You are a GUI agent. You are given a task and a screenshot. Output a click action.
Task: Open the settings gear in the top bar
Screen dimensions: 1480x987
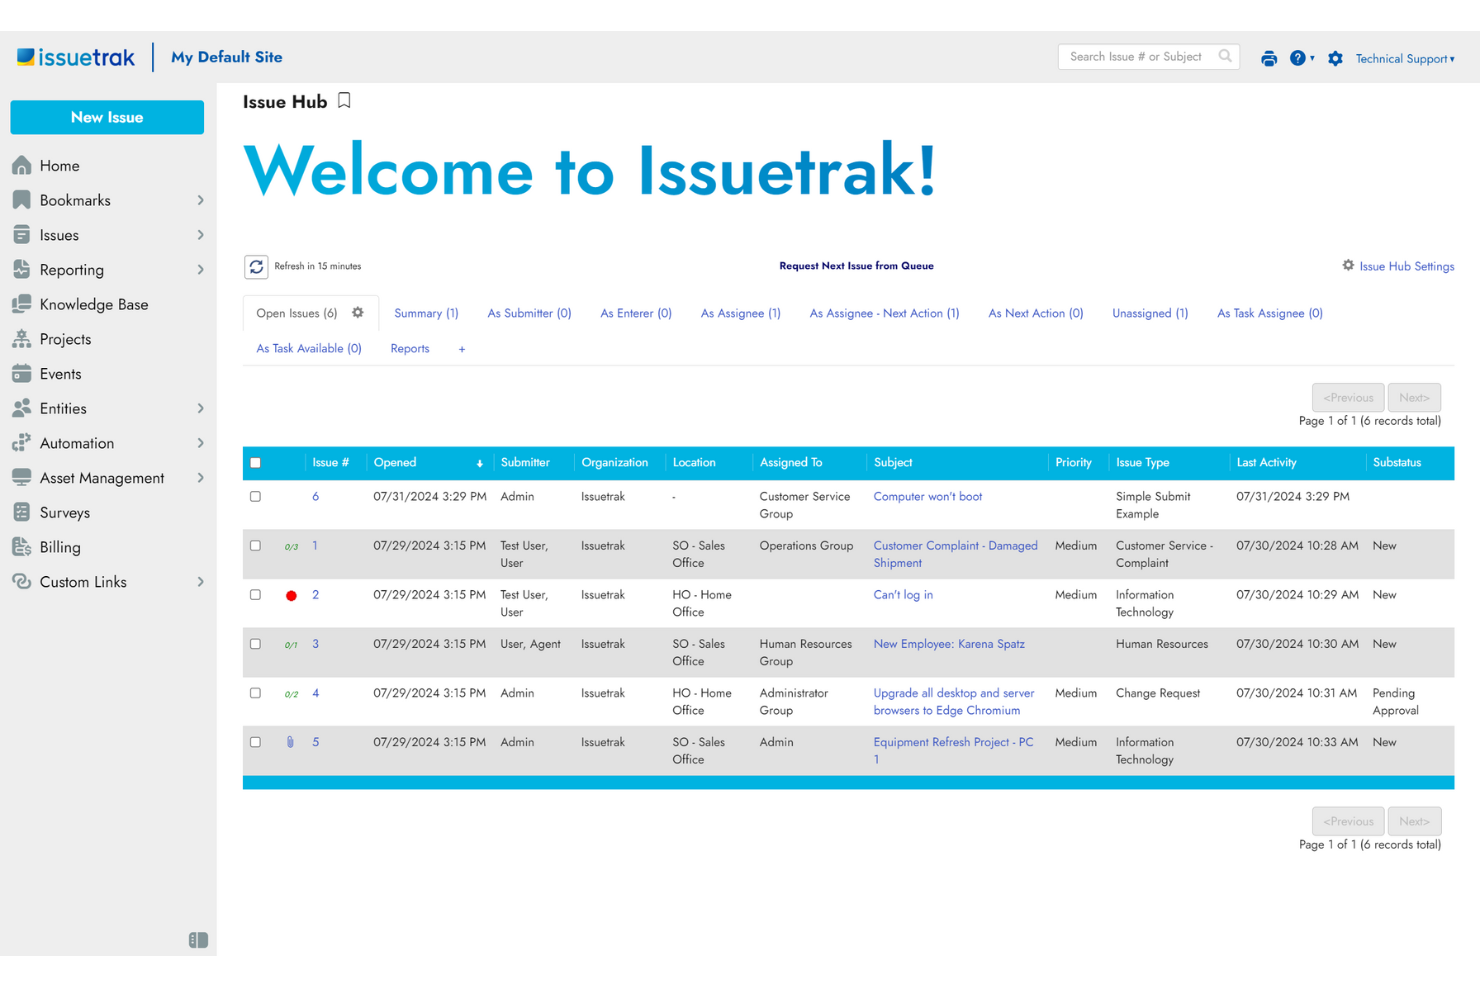1335,58
